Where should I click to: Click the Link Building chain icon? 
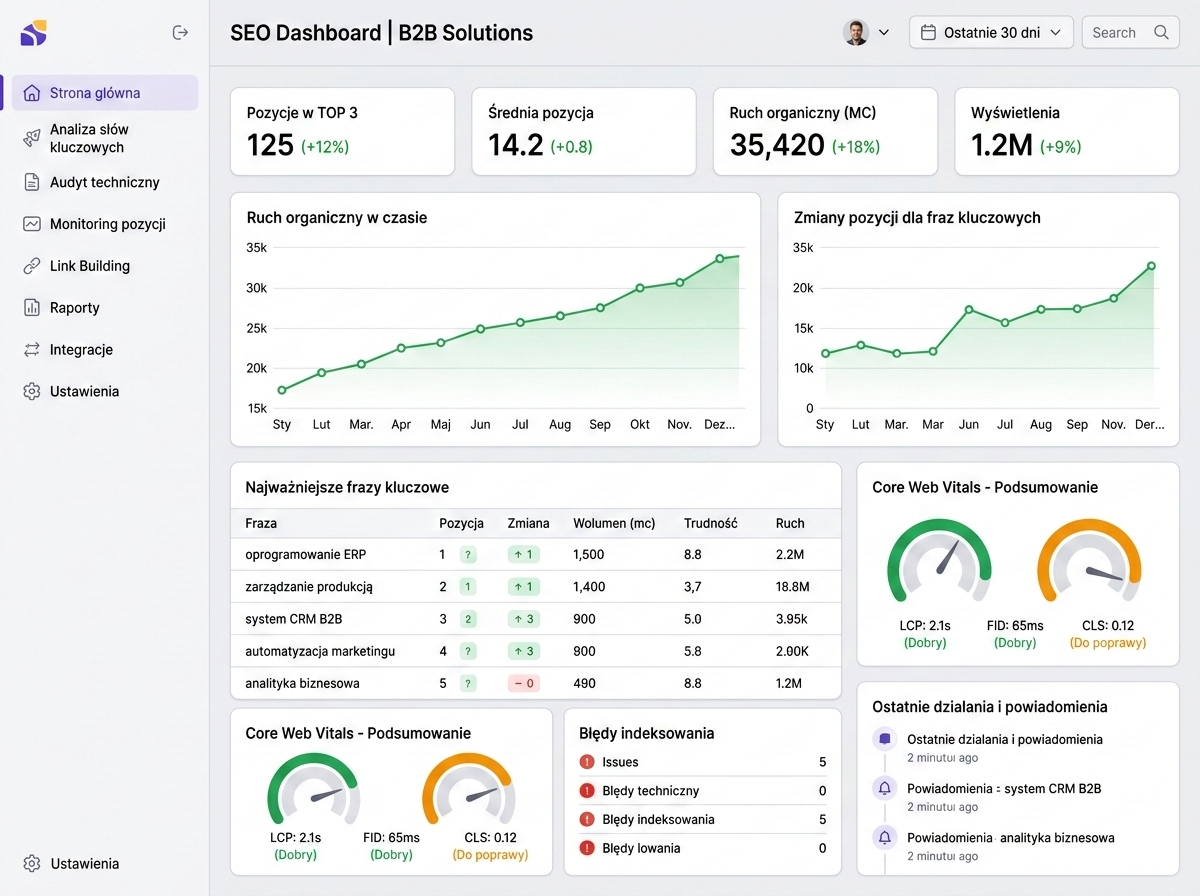[32, 266]
